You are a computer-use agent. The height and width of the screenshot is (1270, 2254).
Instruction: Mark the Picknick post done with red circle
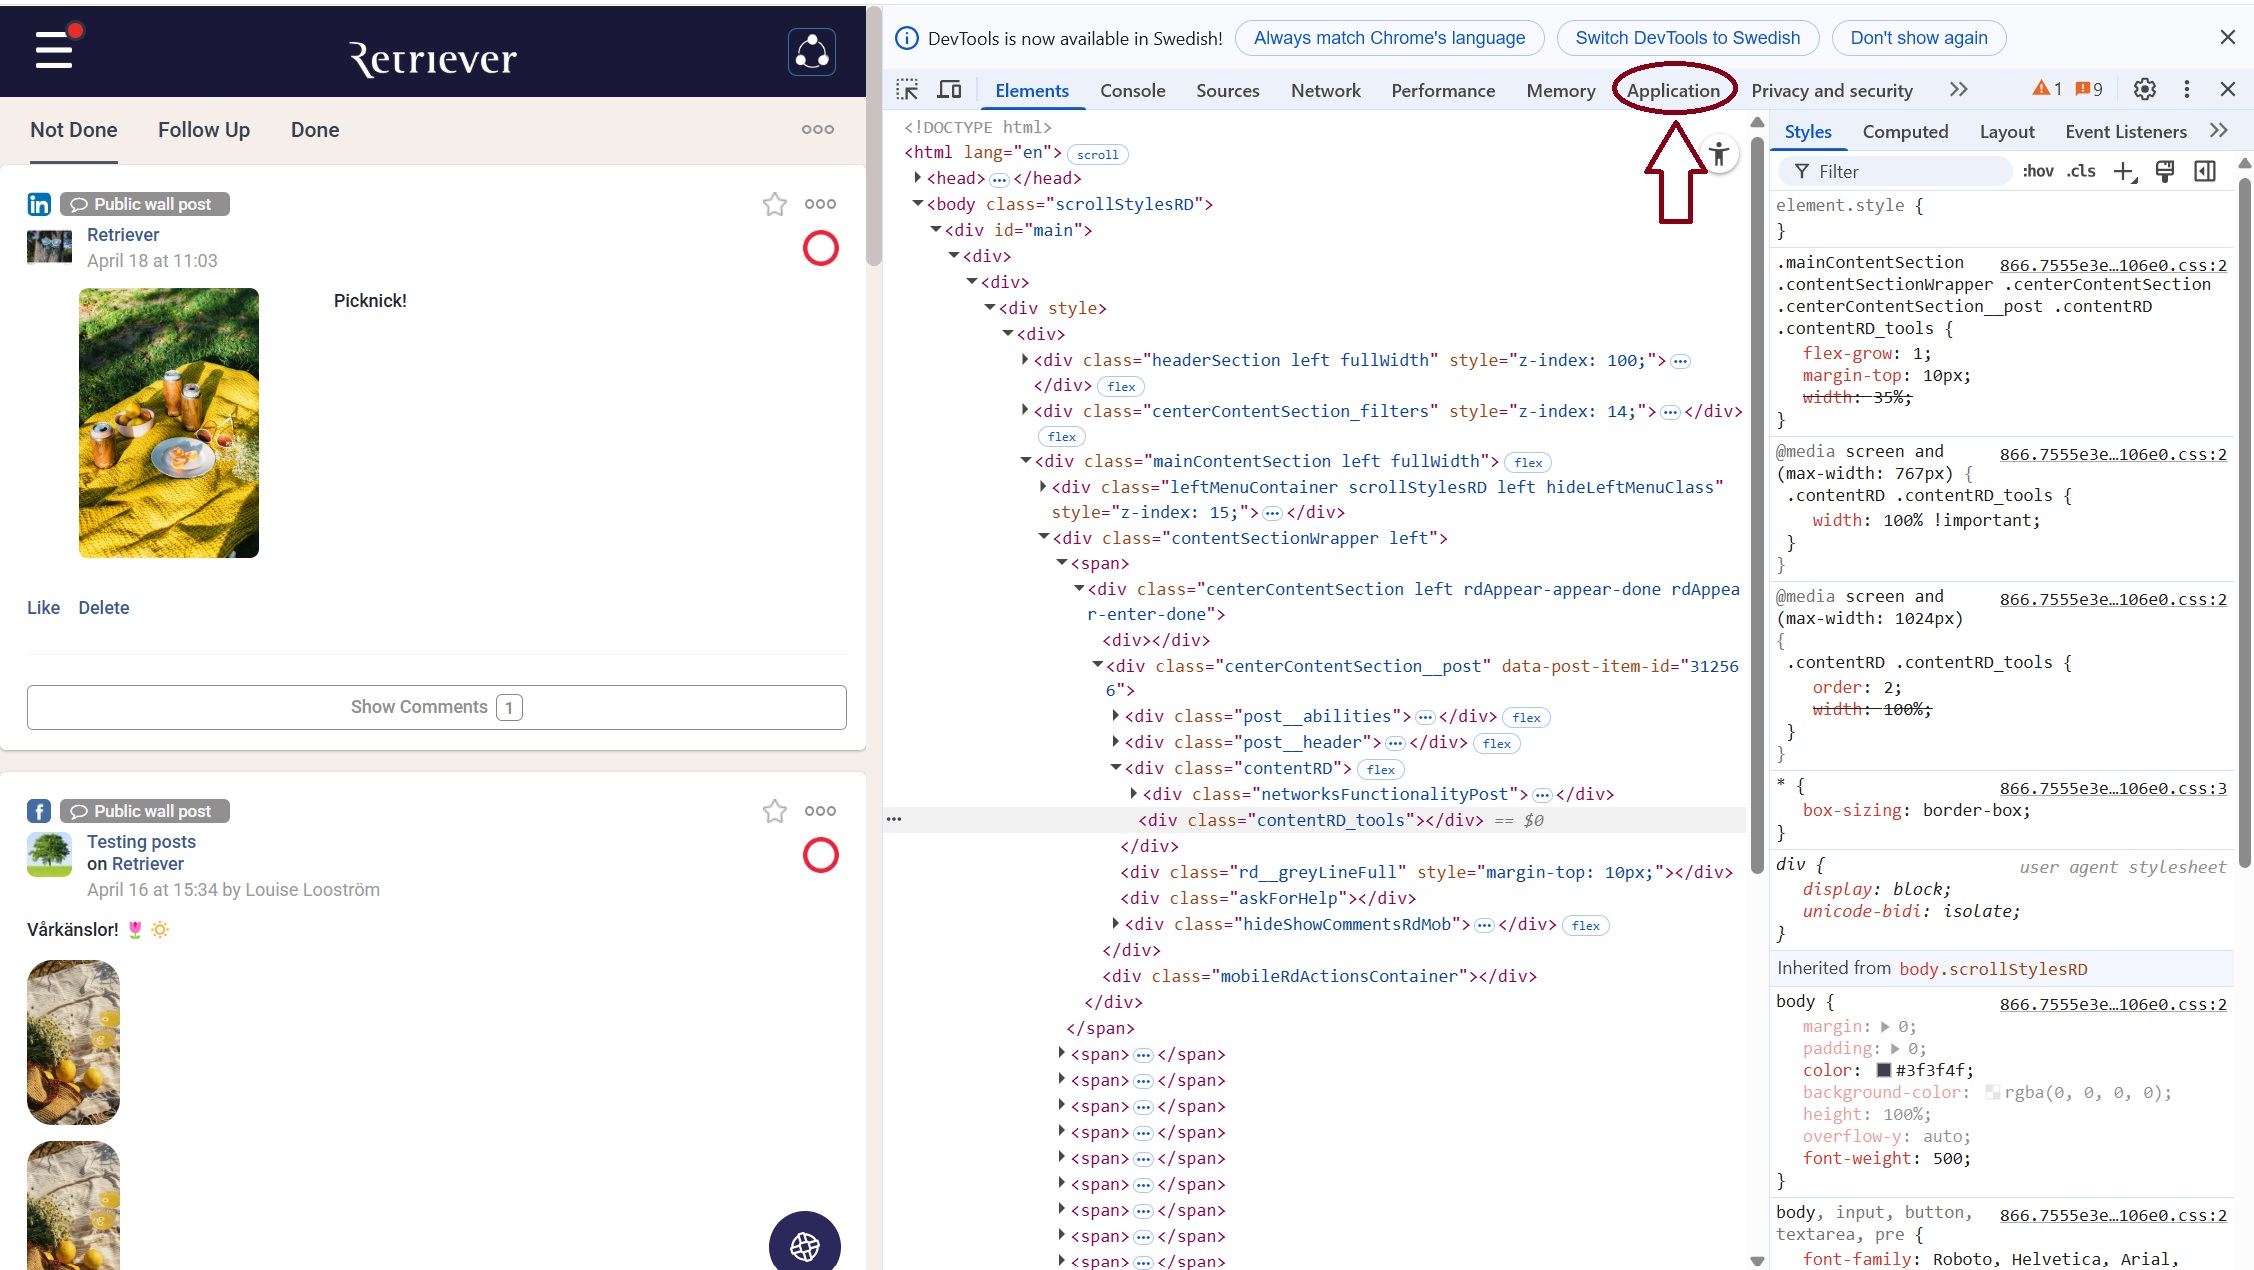[x=820, y=248]
